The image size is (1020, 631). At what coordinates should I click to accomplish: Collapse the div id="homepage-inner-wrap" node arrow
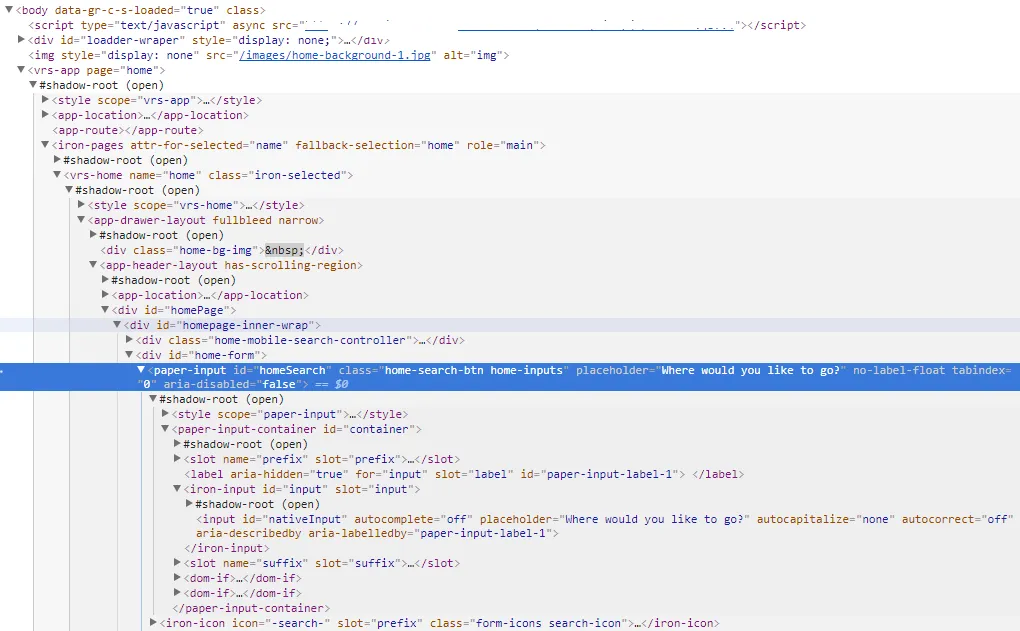[117, 325]
